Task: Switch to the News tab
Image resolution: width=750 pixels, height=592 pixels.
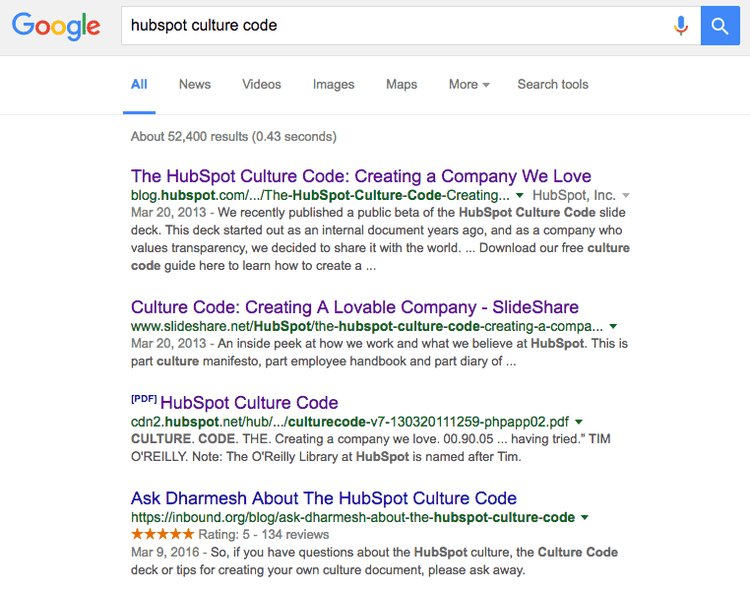Action: (x=195, y=85)
